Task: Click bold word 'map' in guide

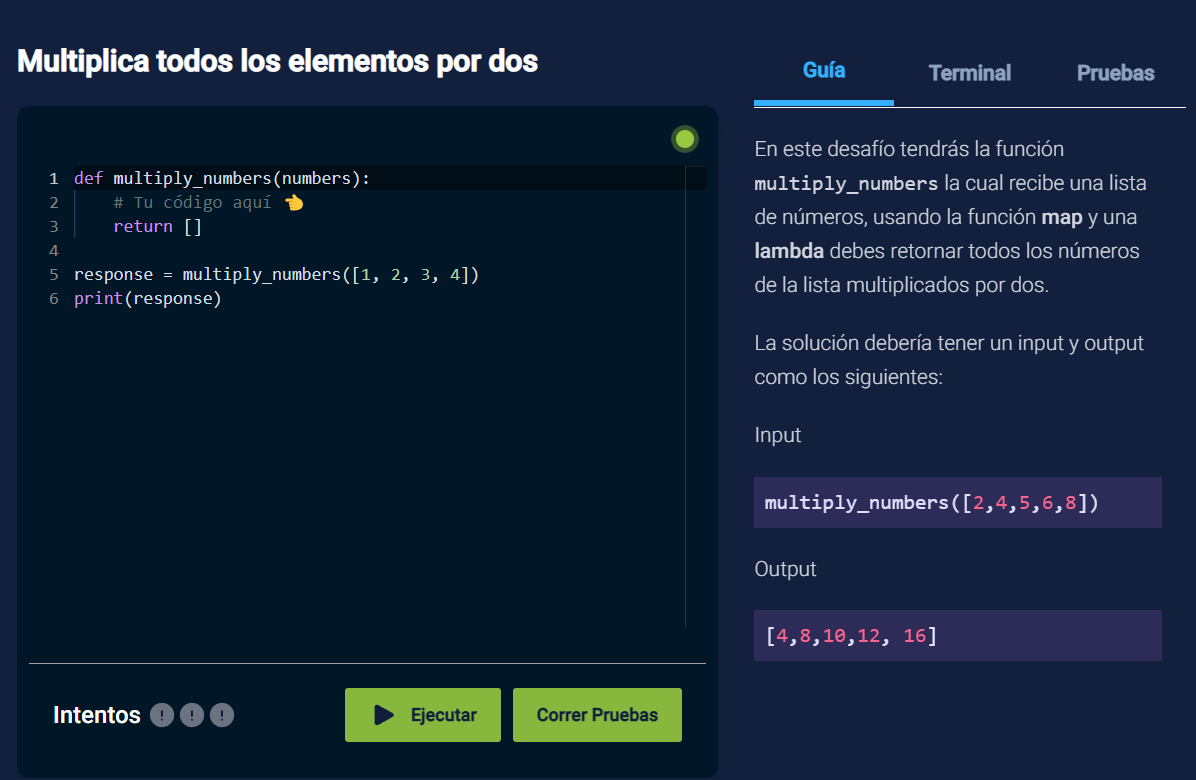Action: click(x=1062, y=217)
